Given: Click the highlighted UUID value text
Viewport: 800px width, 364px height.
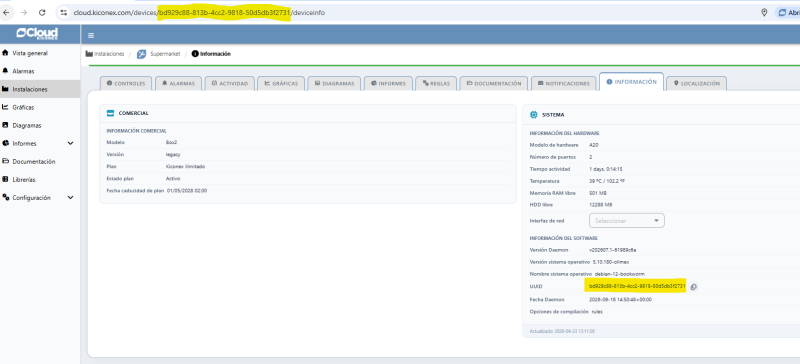Looking at the screenshot, I should 636,286.
